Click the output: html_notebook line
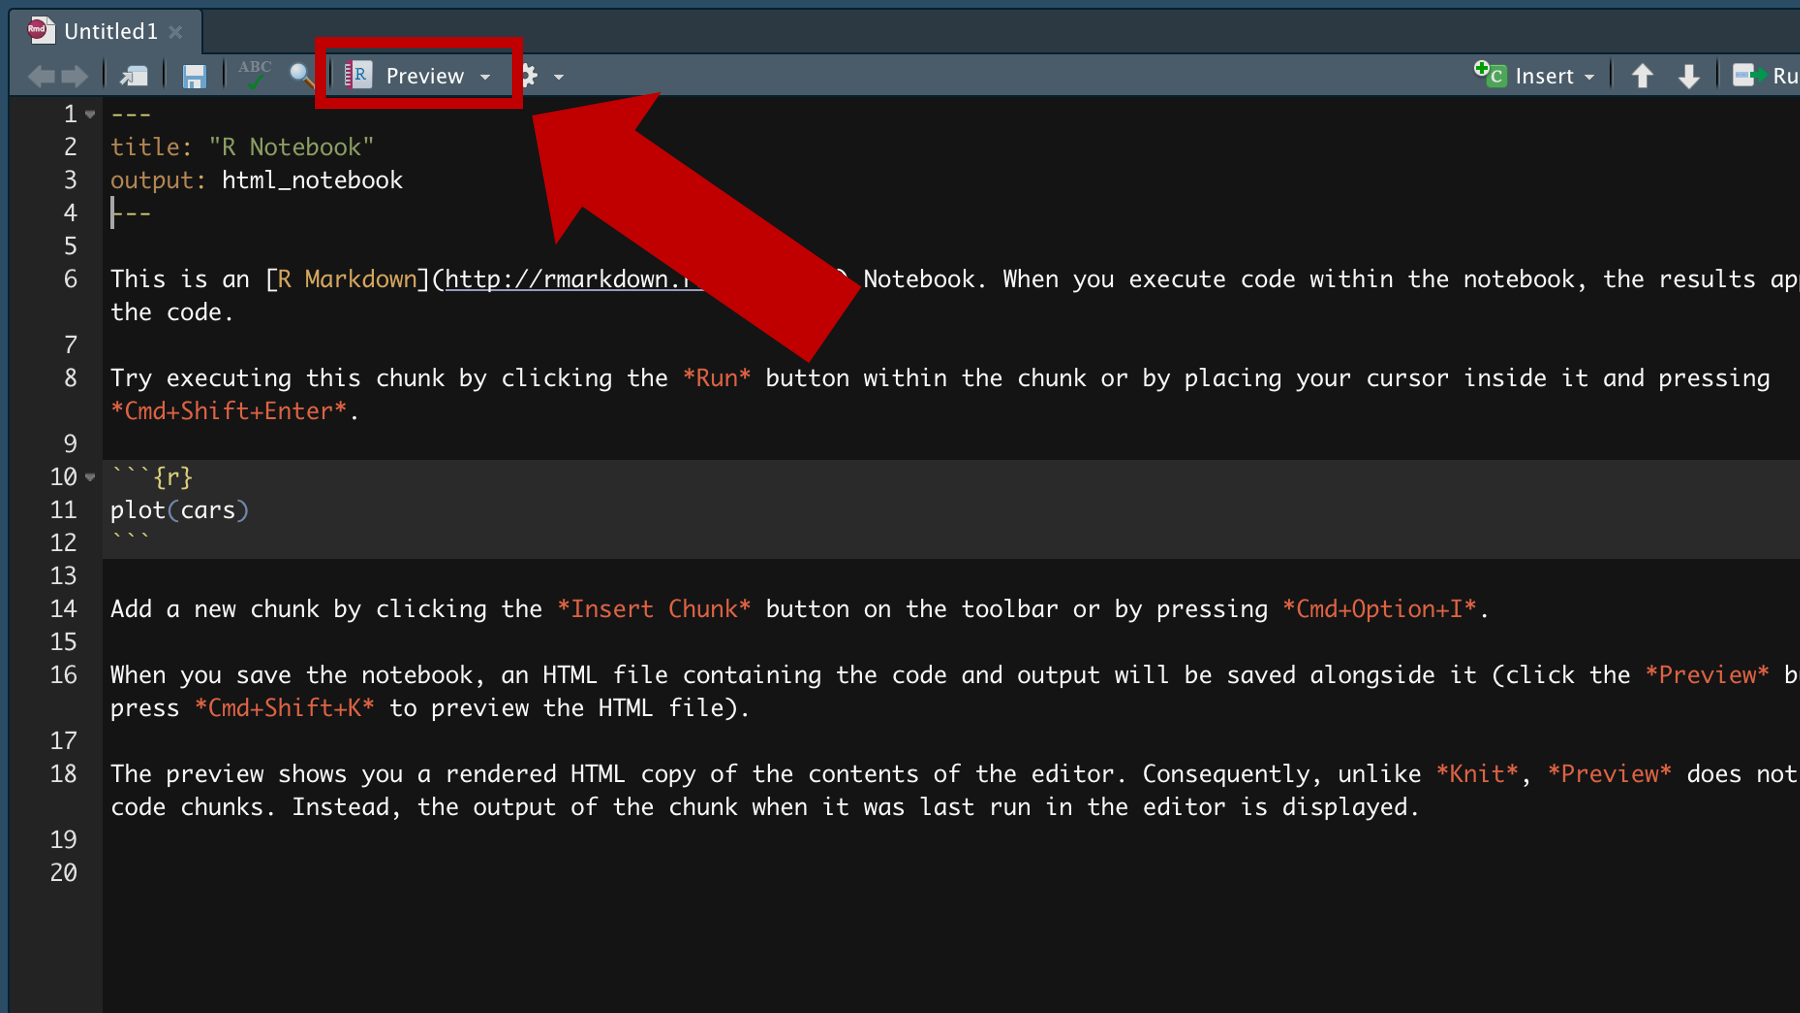 pyautogui.click(x=256, y=180)
